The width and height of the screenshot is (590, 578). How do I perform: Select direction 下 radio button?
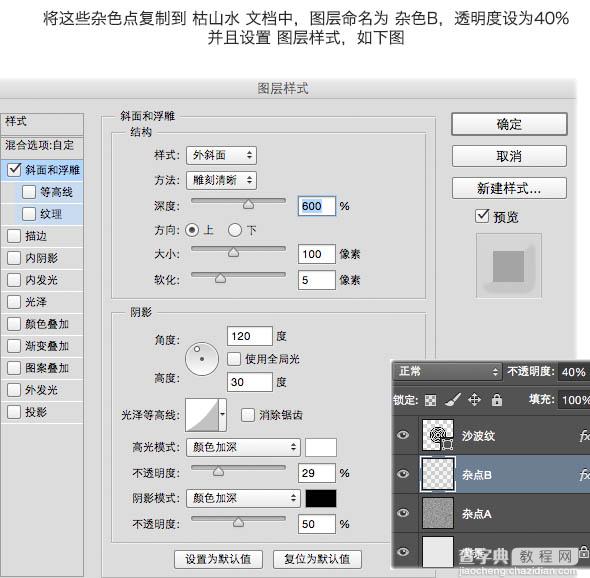click(x=235, y=230)
